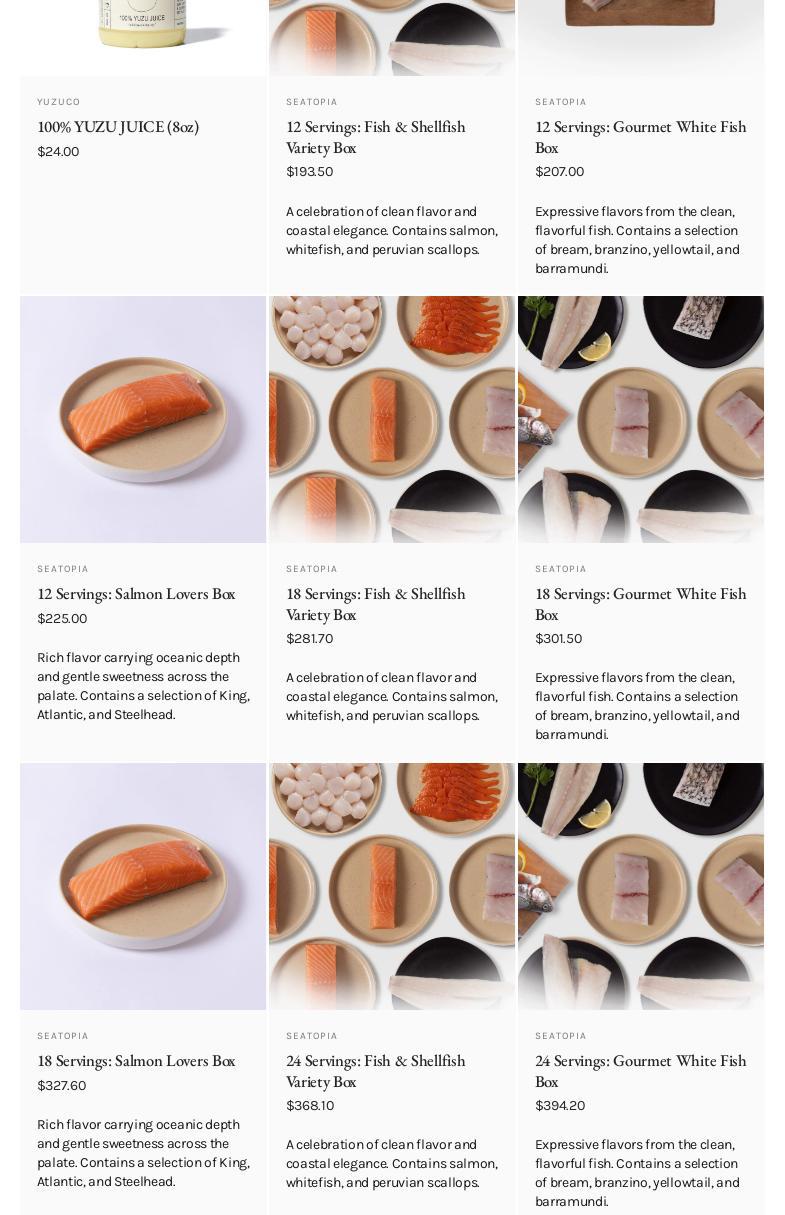Click the 12 Servings Salmon Lovers Box photo

(x=143, y=419)
